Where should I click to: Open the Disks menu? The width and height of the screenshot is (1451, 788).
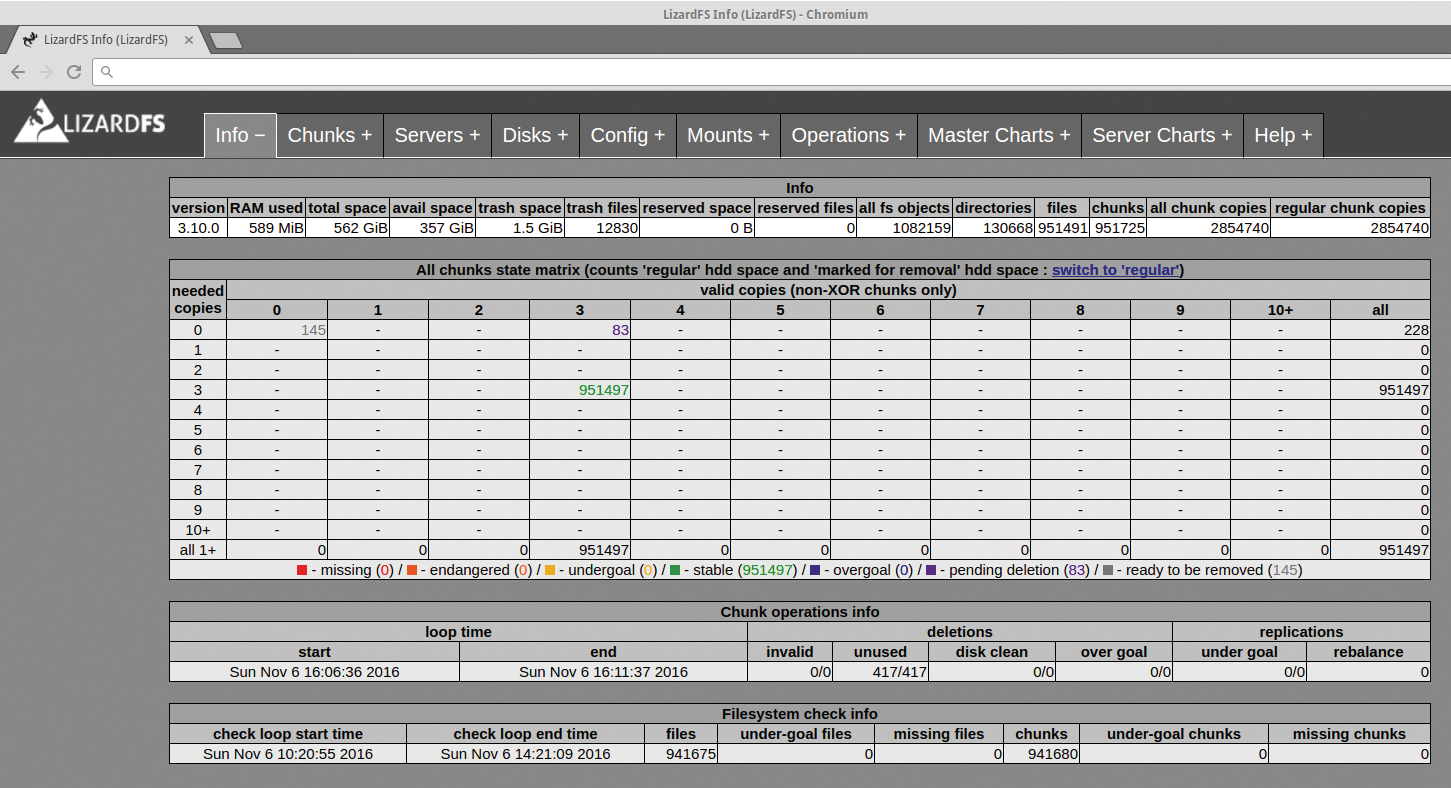[535, 135]
